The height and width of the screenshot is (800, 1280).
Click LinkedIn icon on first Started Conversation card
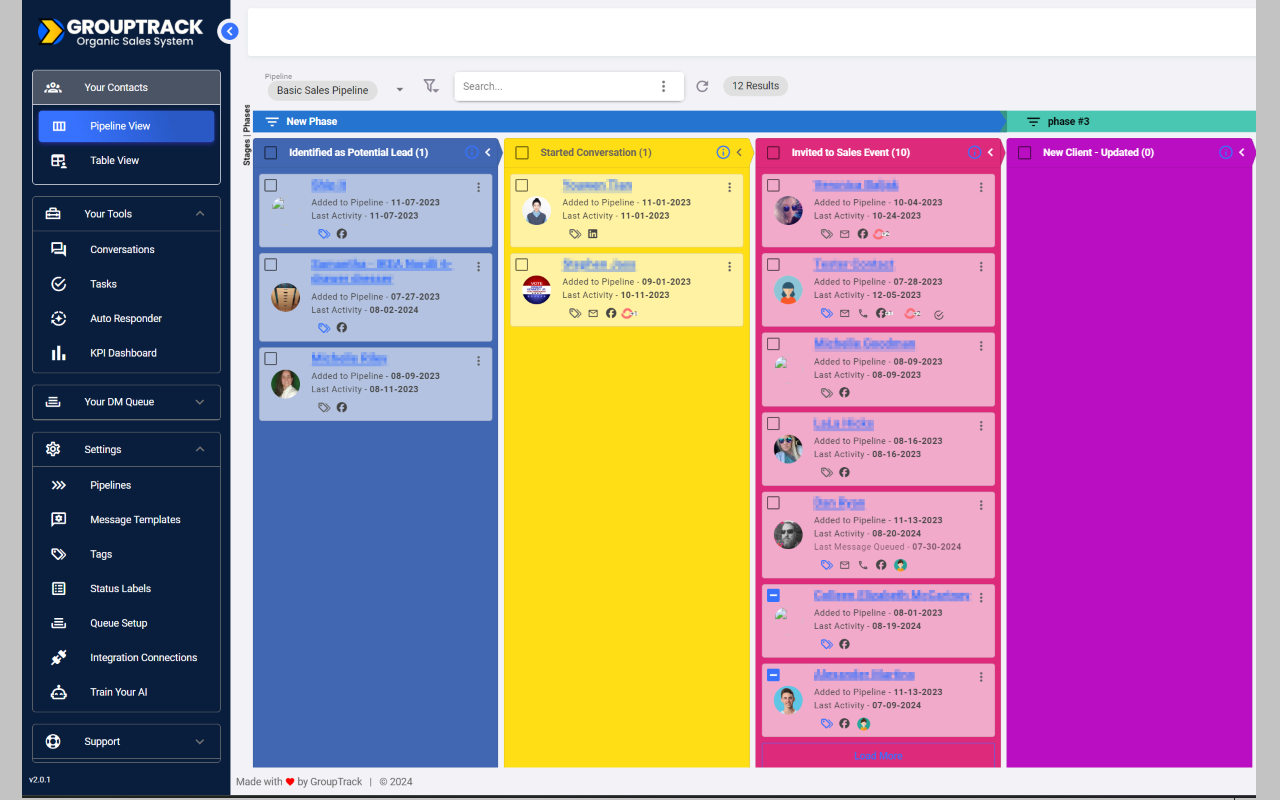pyautogui.click(x=593, y=234)
